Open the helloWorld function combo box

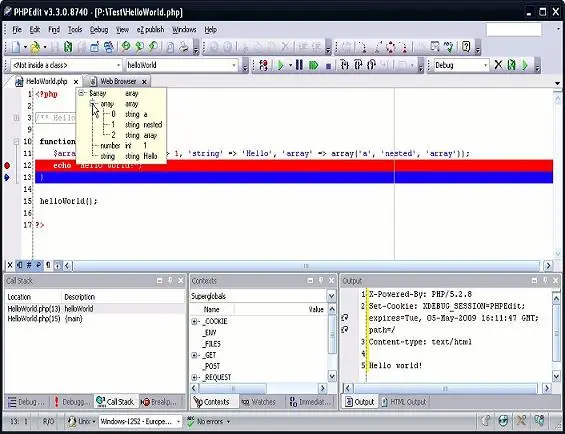pos(234,66)
